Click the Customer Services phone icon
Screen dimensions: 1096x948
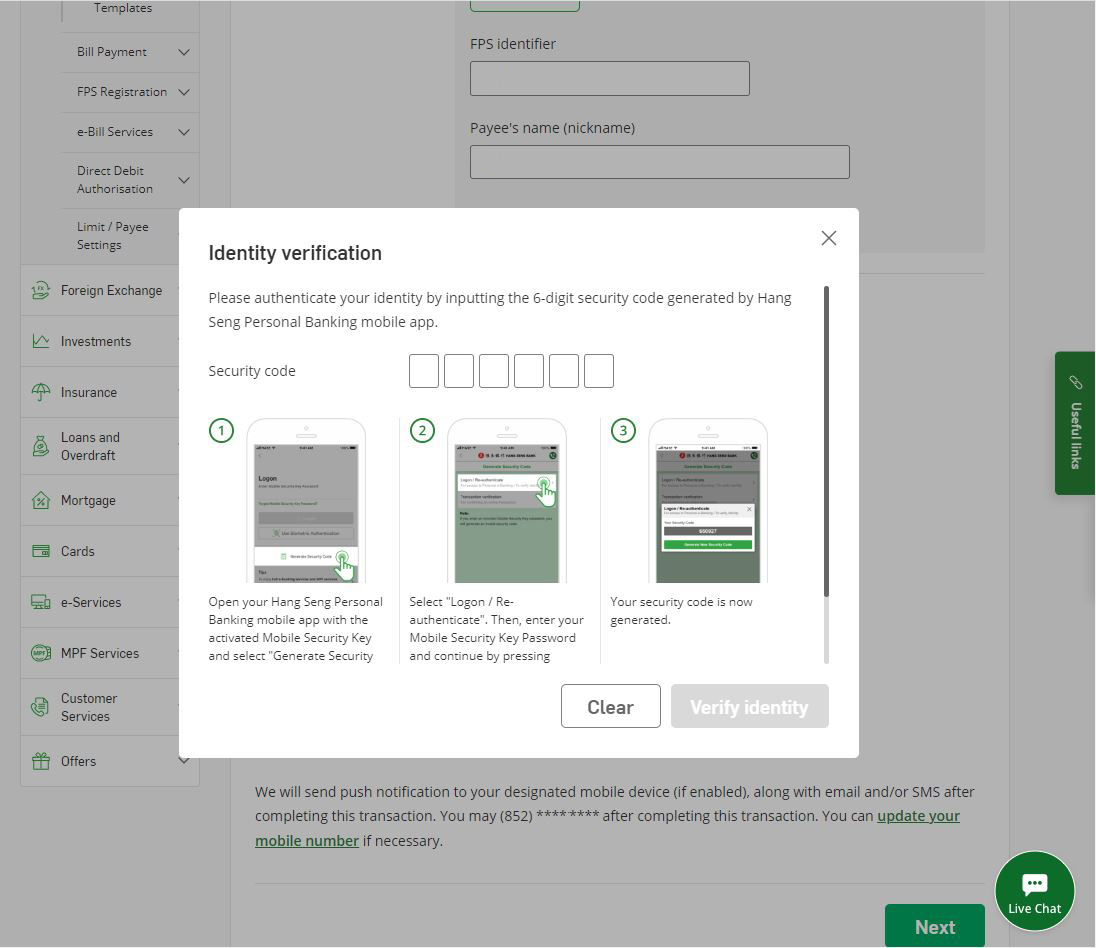41,707
